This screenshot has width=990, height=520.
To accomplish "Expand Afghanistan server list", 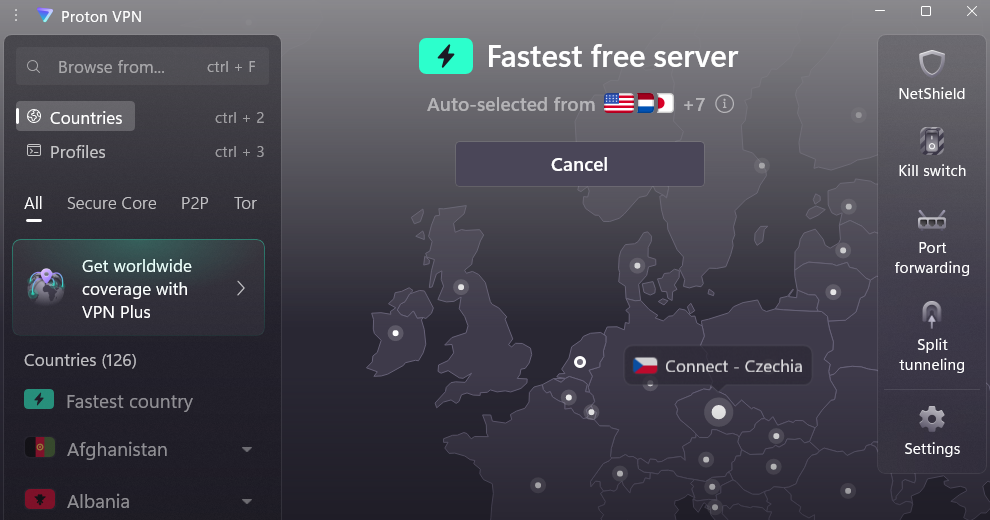I will [247, 450].
